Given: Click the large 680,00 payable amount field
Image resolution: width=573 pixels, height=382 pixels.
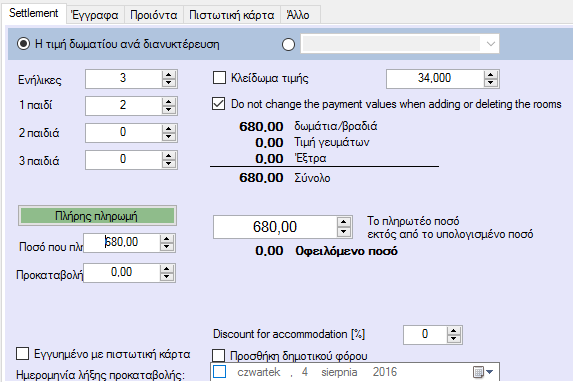Looking at the screenshot, I should [x=275, y=227].
